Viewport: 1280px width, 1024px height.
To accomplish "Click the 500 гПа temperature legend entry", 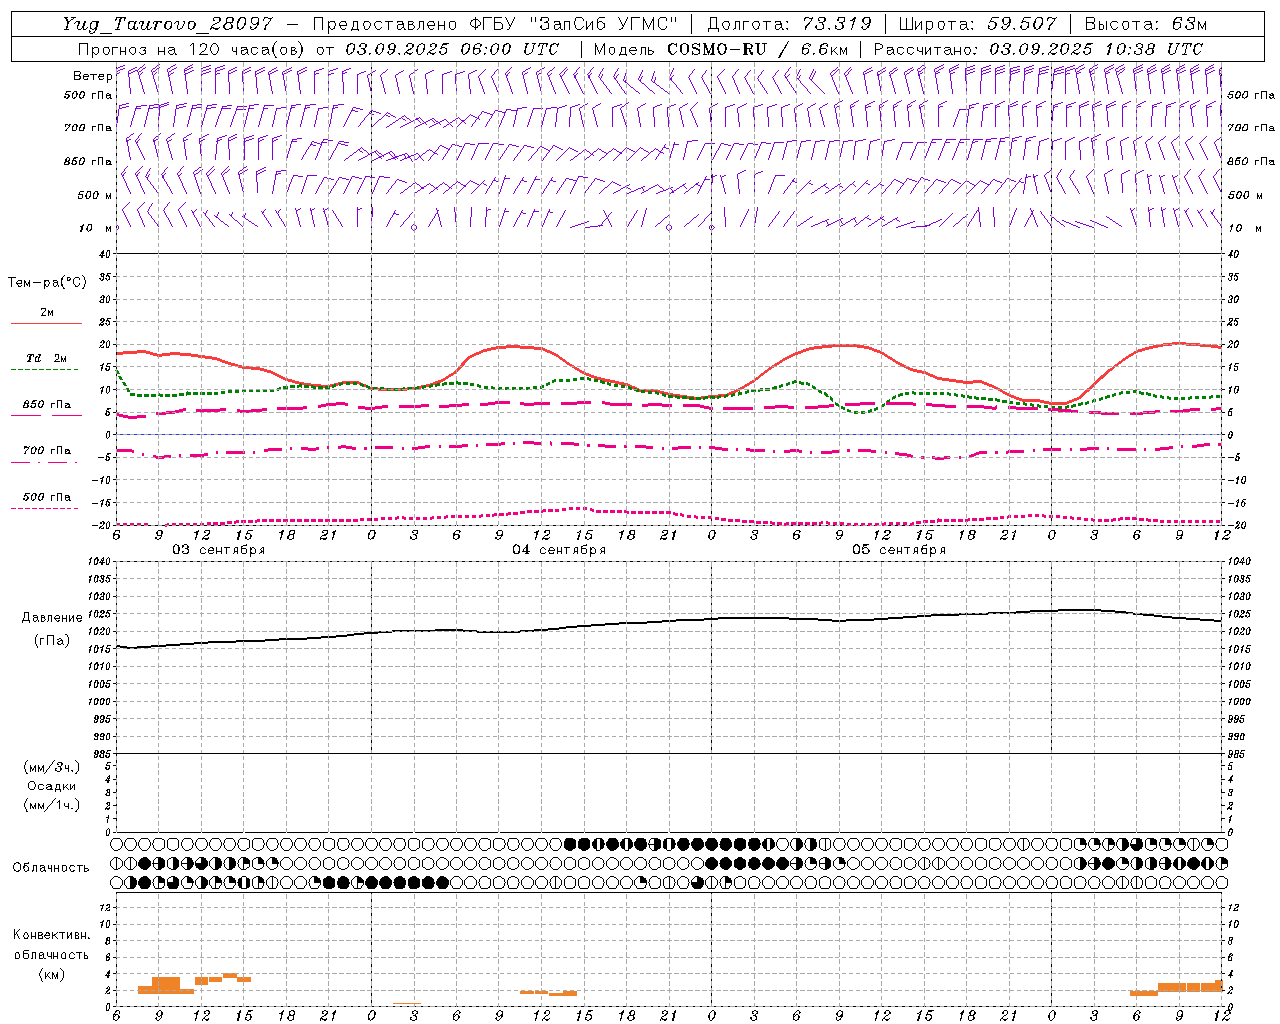I will [x=47, y=497].
